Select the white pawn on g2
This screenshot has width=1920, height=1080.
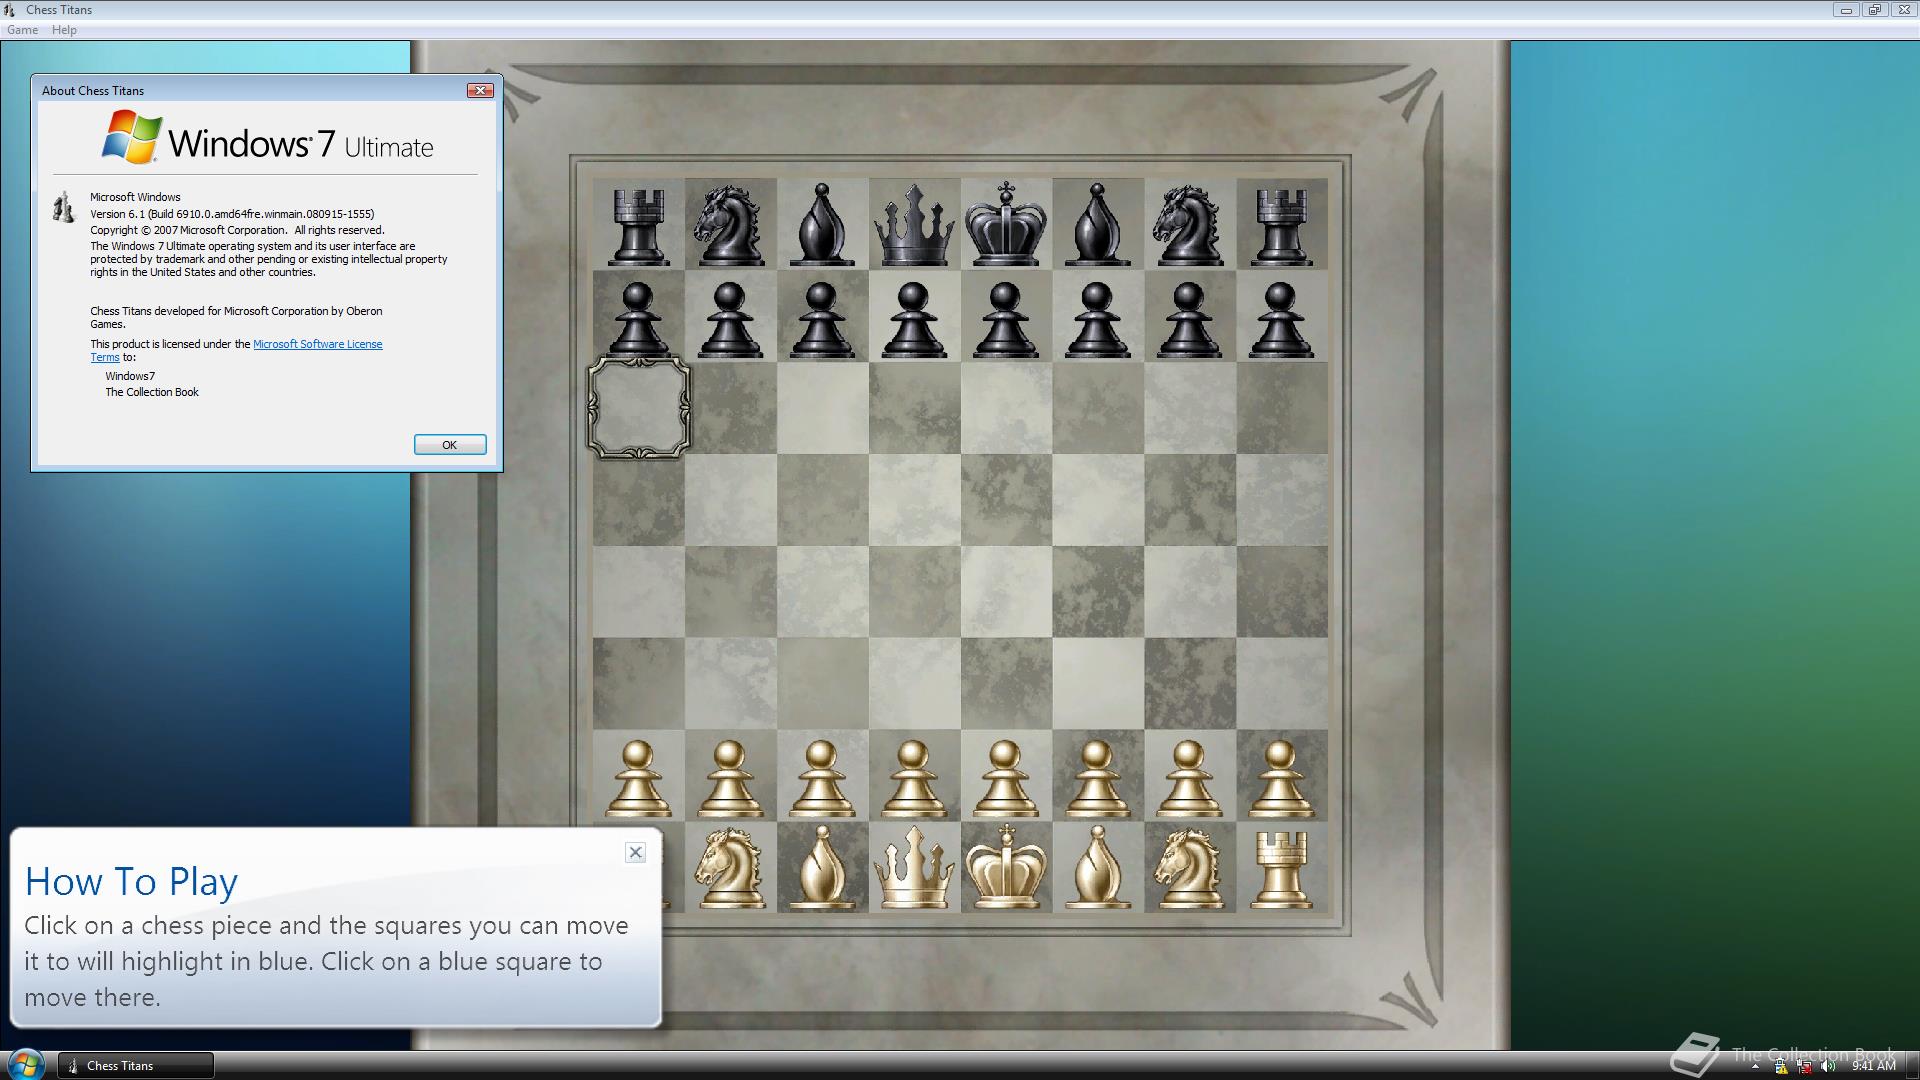pos(1189,778)
